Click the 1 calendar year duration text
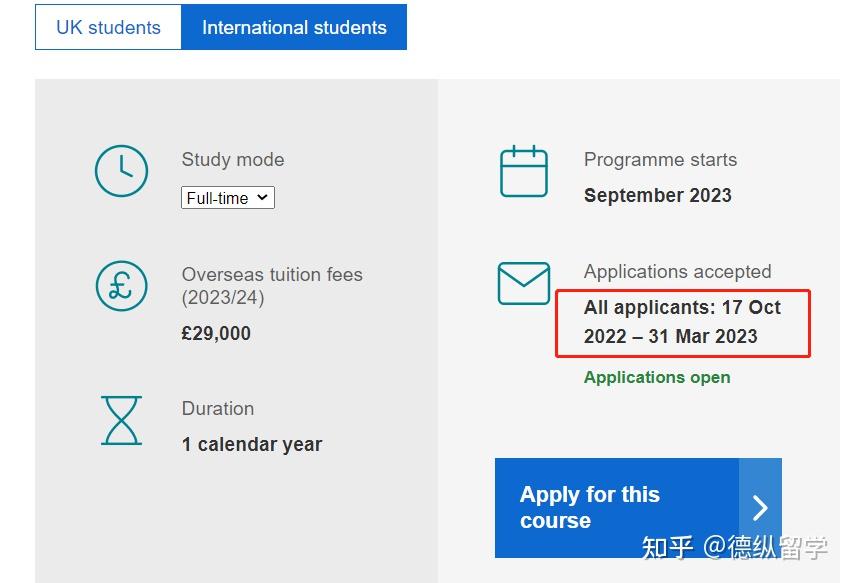Viewport: 850px width, 583px height. [251, 444]
